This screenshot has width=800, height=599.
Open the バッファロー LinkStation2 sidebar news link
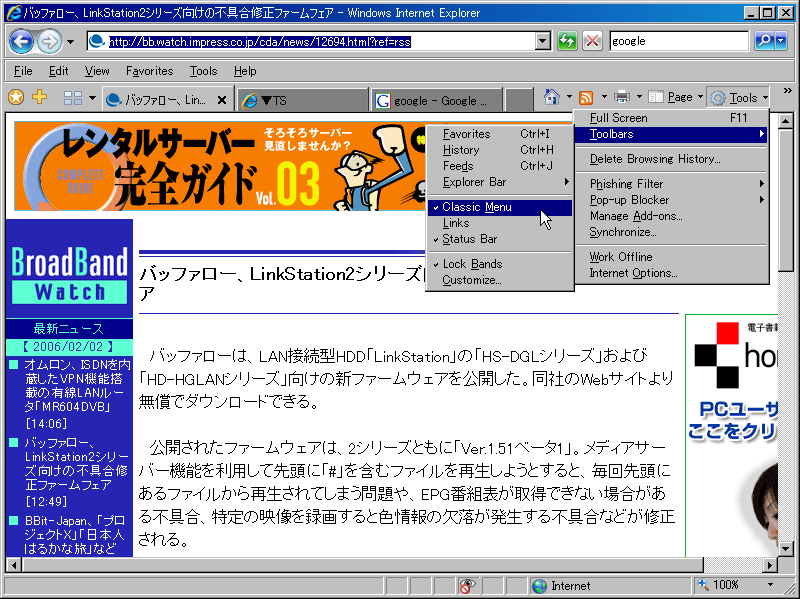76,463
